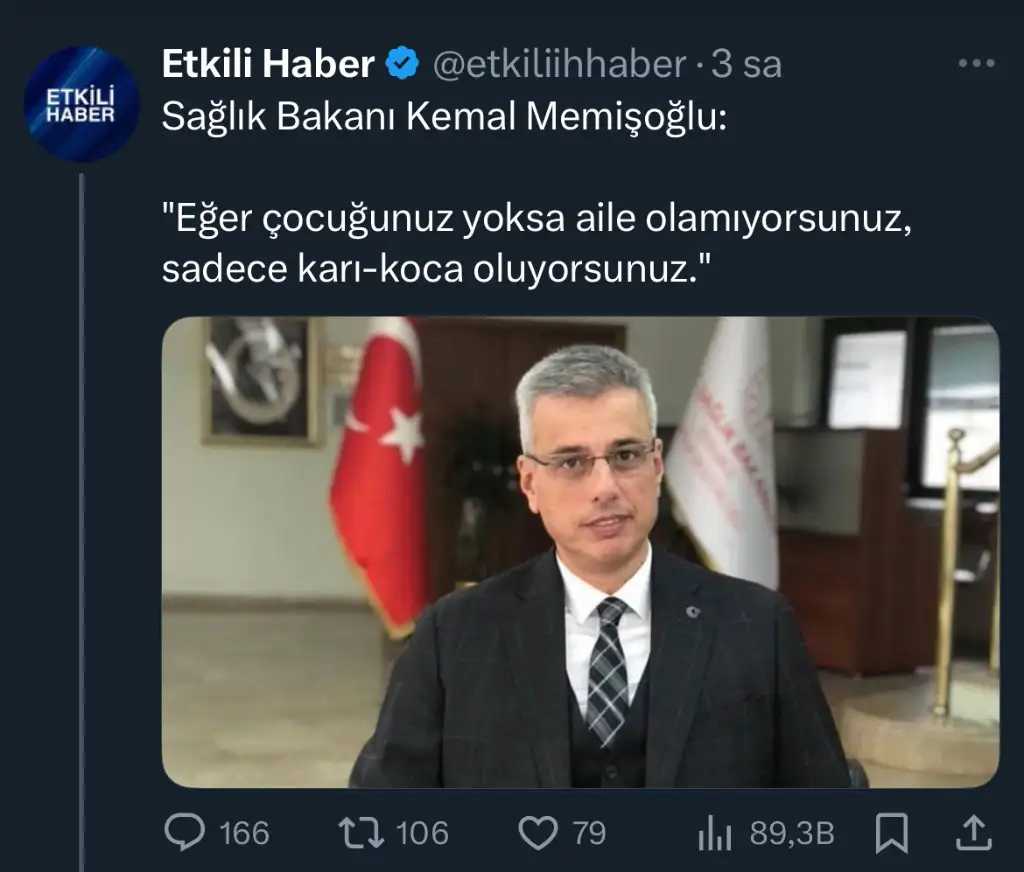
Task: Click the repost arrows icon
Action: click(361, 833)
